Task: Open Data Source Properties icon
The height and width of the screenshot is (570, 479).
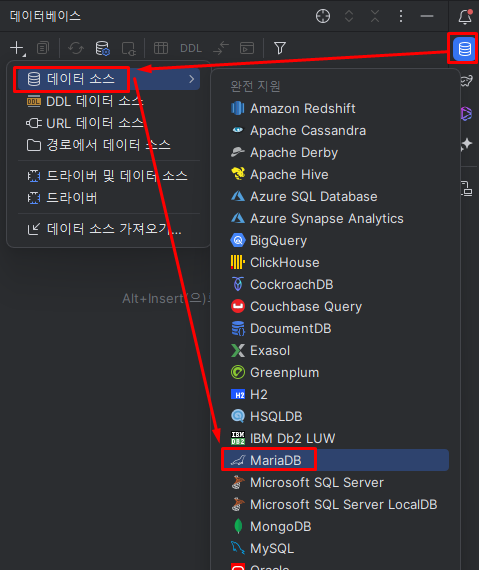Action: coord(102,48)
